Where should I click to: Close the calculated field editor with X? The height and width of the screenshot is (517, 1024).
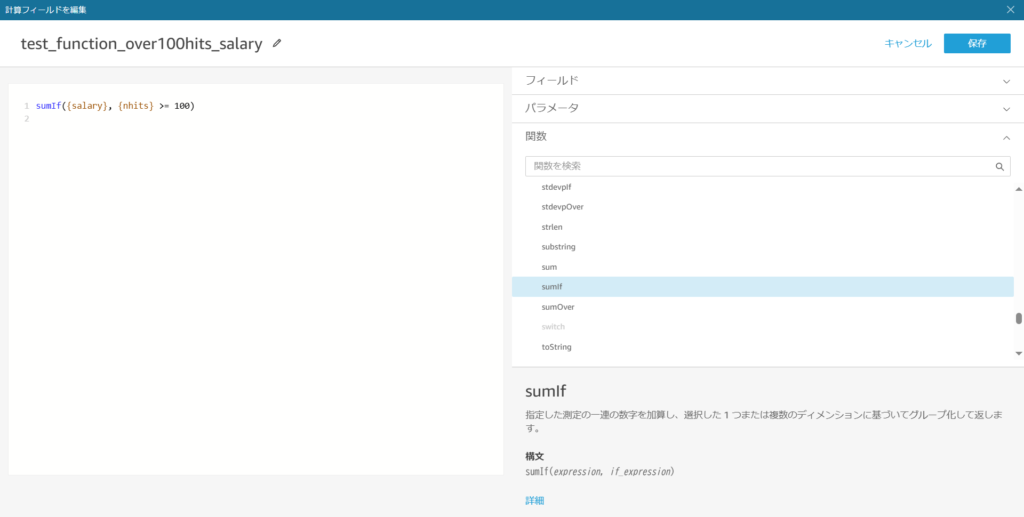pos(1011,10)
